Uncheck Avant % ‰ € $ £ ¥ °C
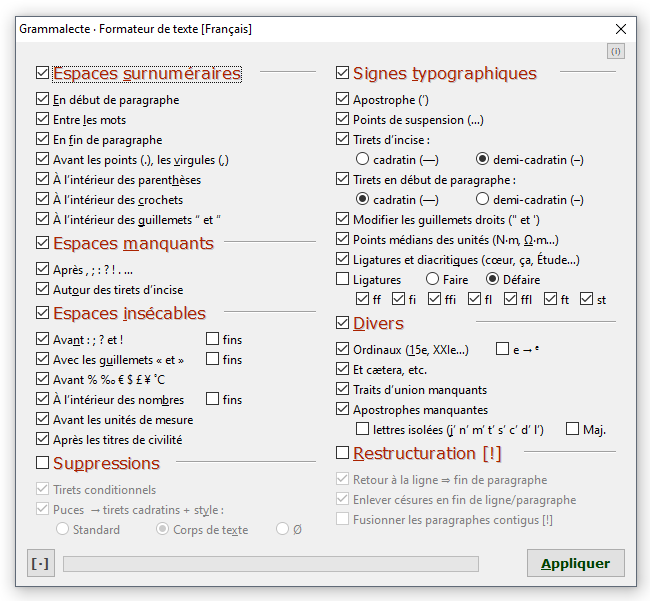Image resolution: width=650 pixels, height=601 pixels. 42,378
